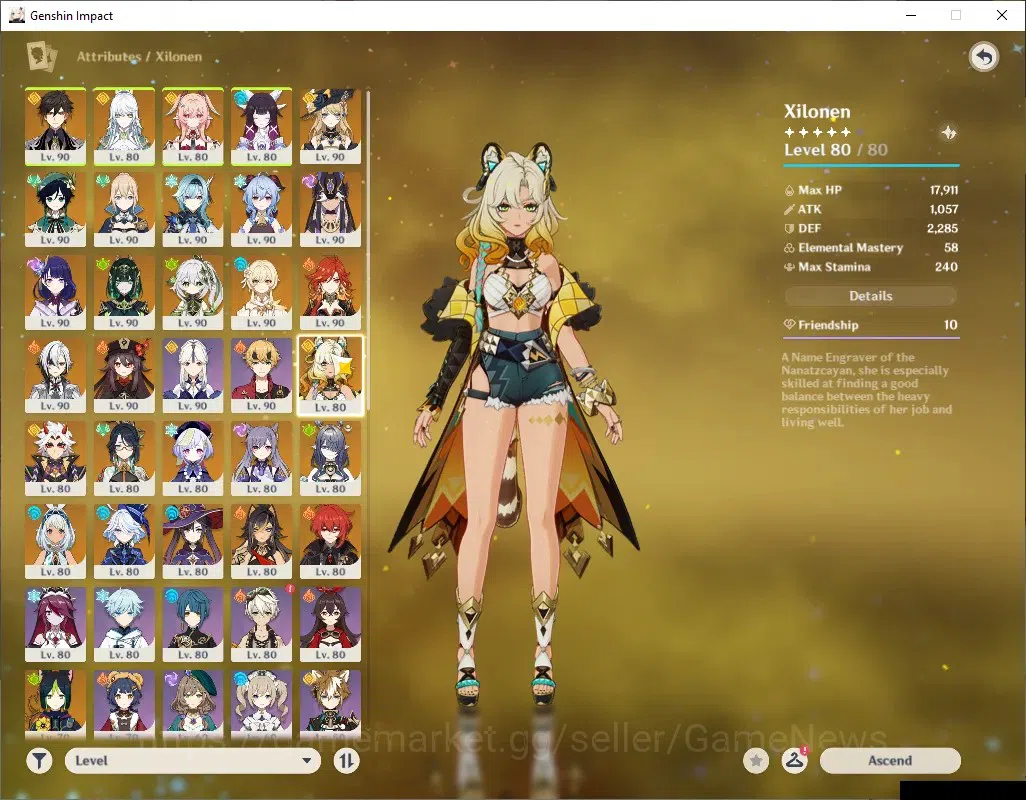Choose Mualani's portrait

(x=56, y=542)
